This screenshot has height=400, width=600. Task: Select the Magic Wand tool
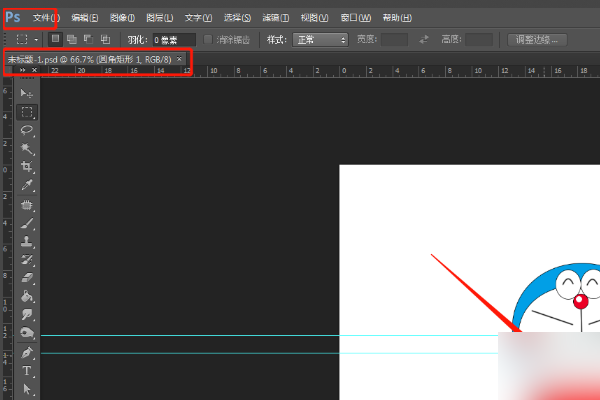(27, 148)
